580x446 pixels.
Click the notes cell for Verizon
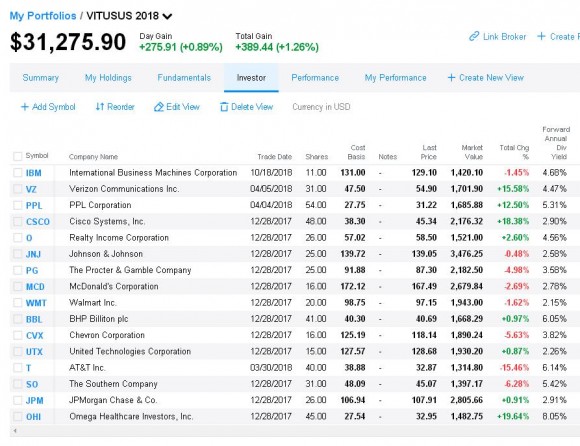click(x=380, y=189)
